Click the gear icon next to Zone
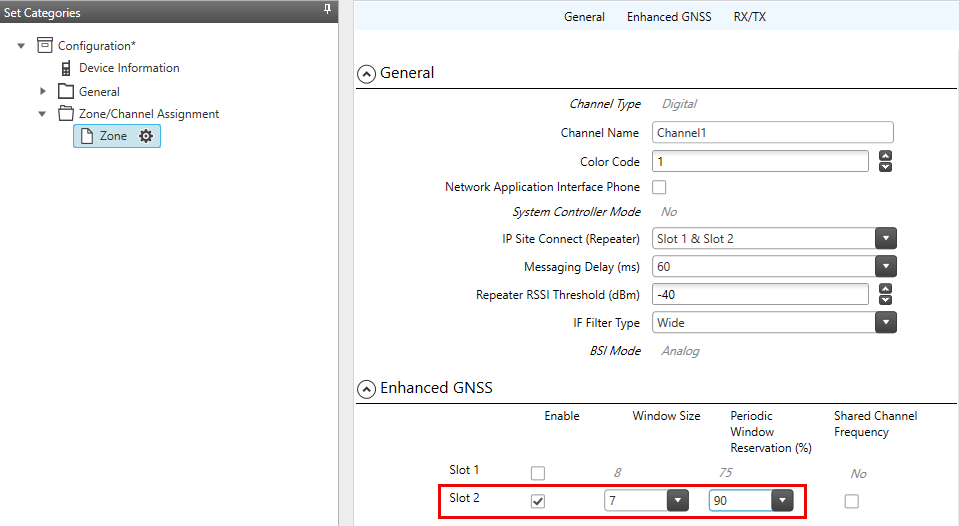This screenshot has height=526, width=959. point(146,136)
